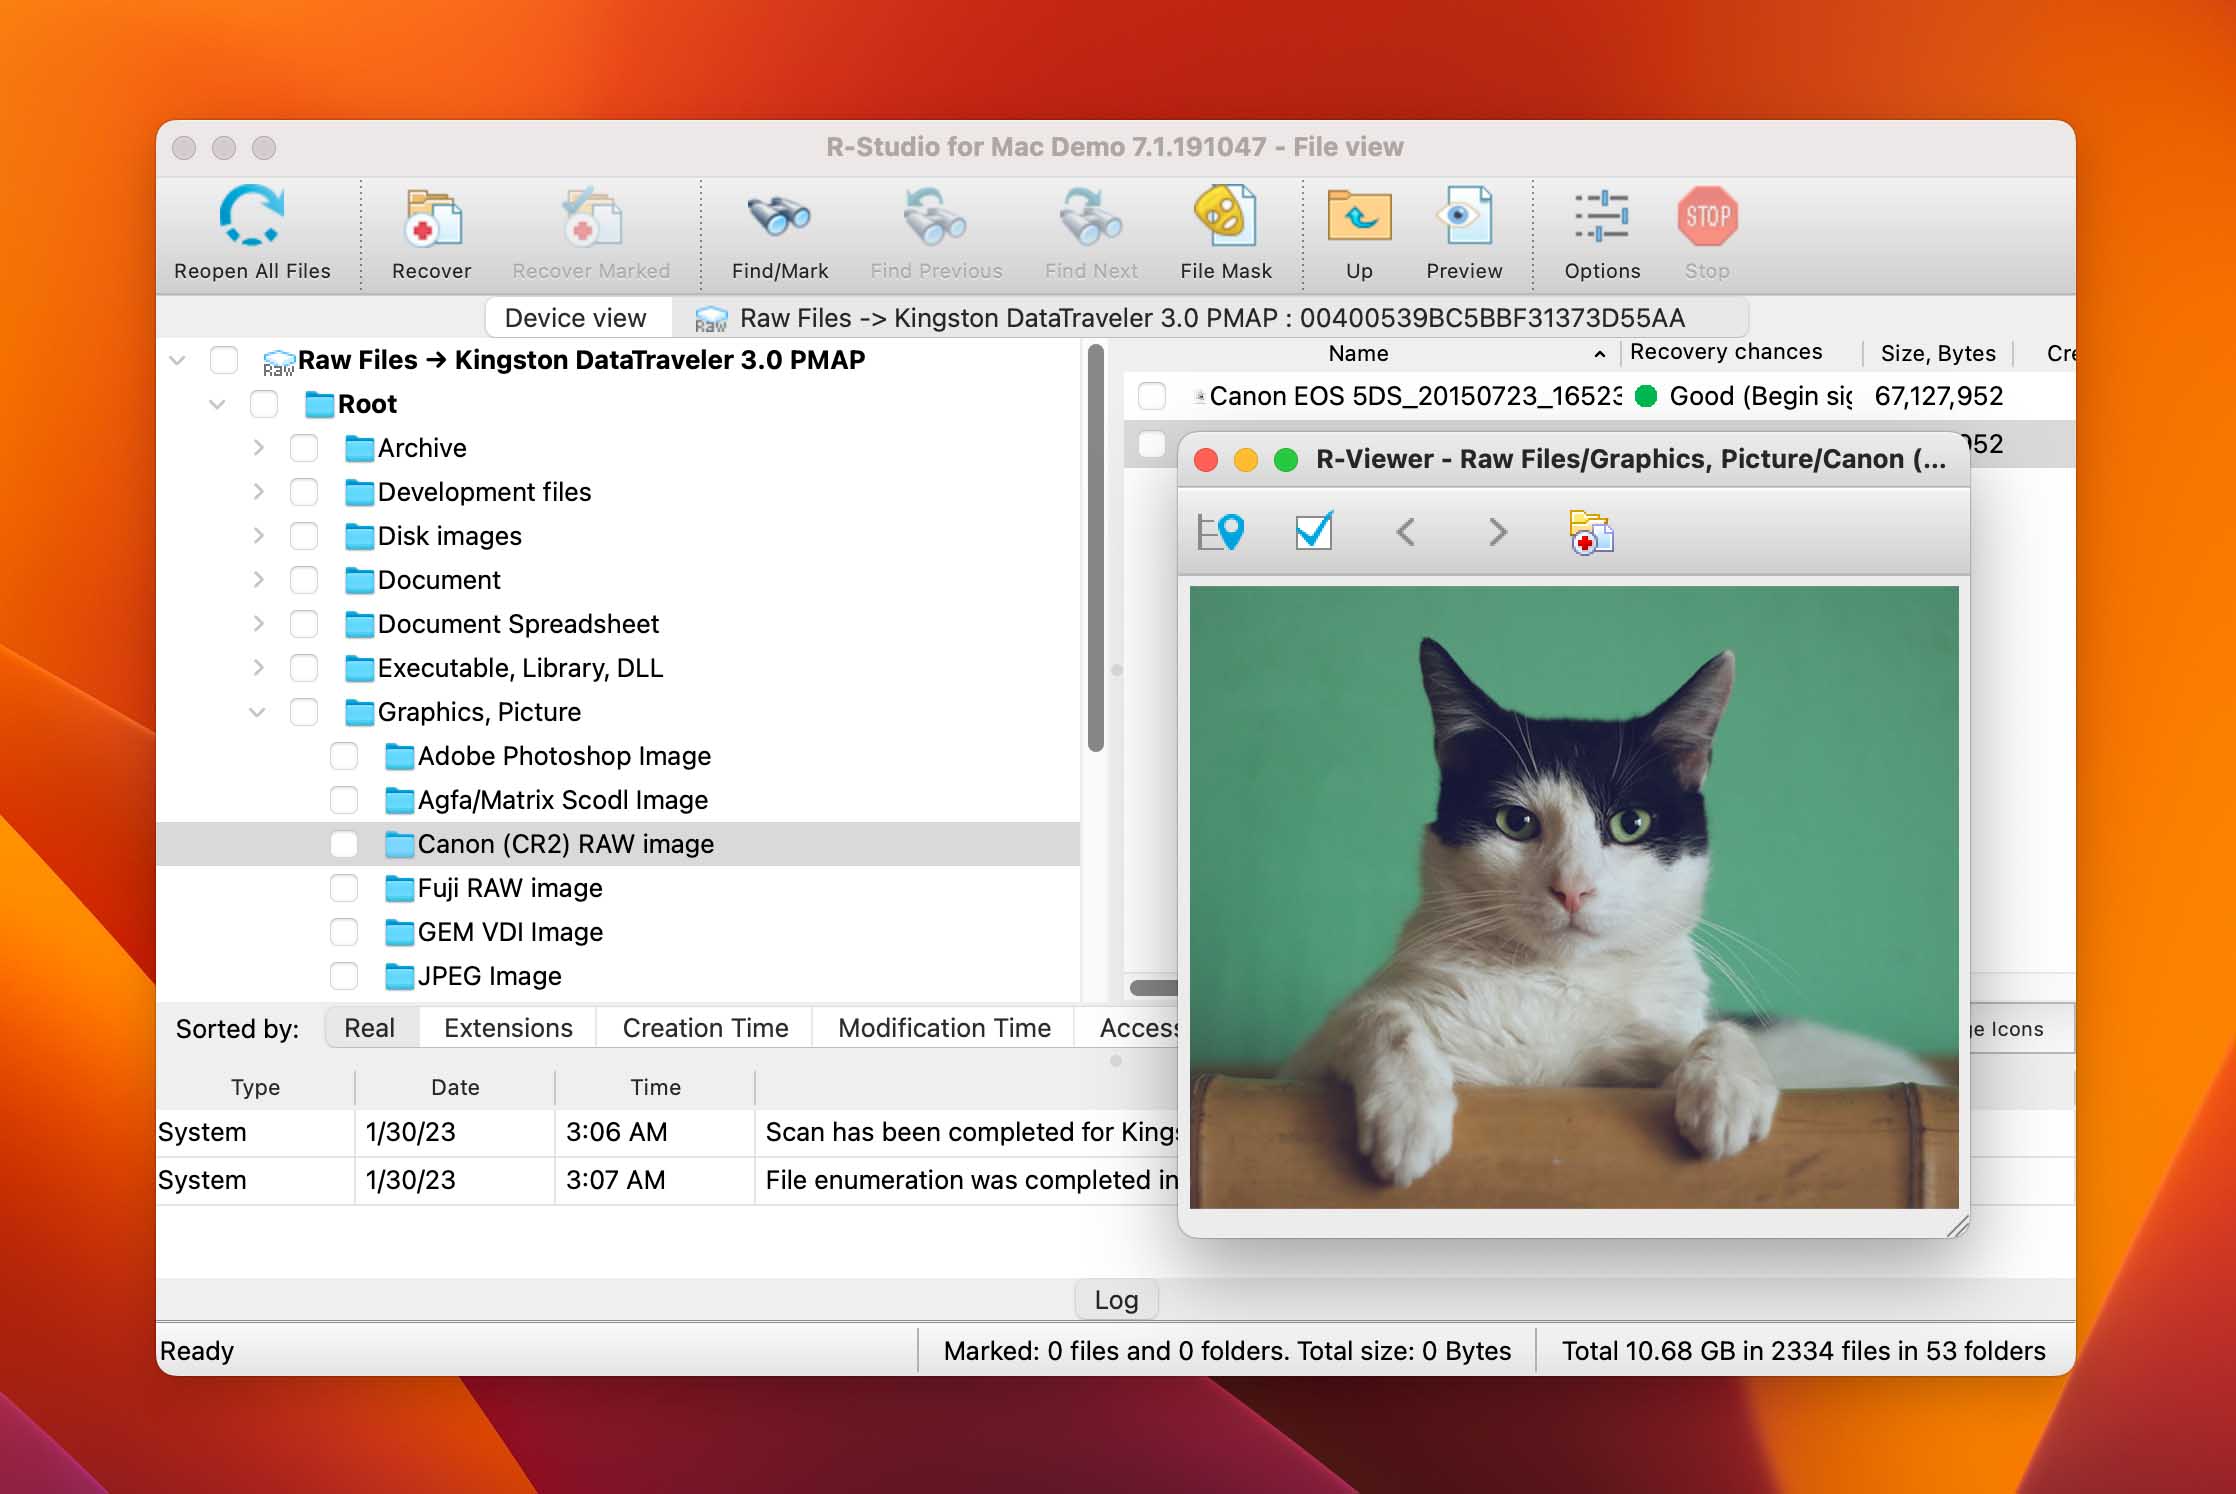Click the locate-file icon in R-Viewer
Viewport: 2236px width, 1494px height.
(x=1220, y=532)
